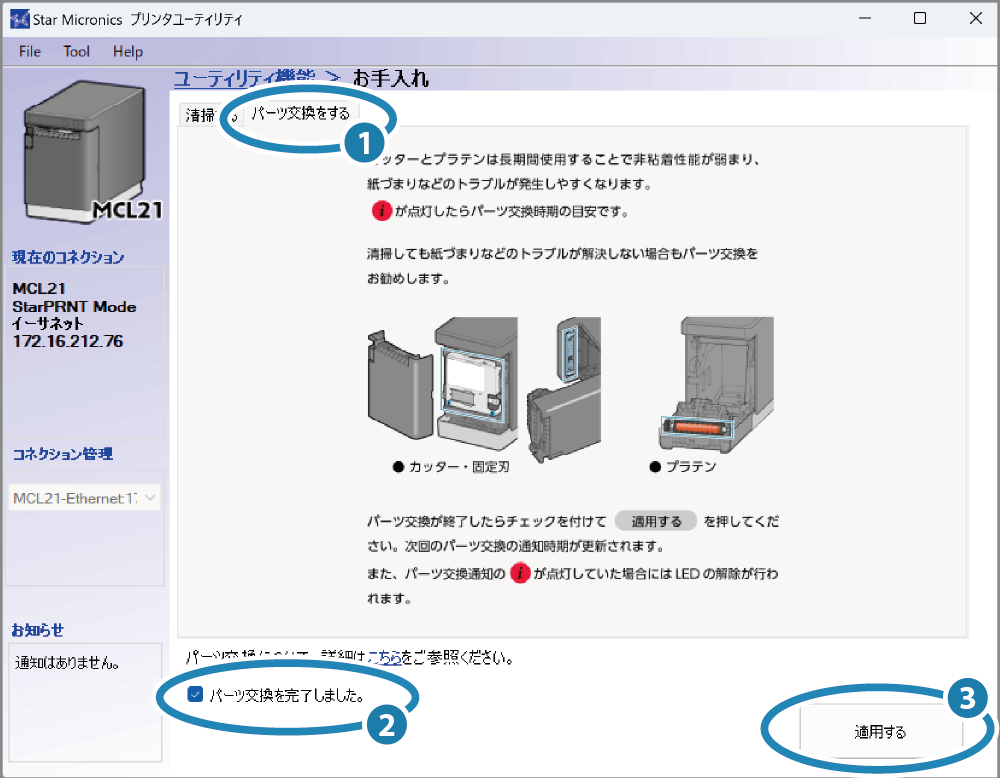Click the 'StarPRNT Mode' connection text

pyautogui.click(x=74, y=307)
